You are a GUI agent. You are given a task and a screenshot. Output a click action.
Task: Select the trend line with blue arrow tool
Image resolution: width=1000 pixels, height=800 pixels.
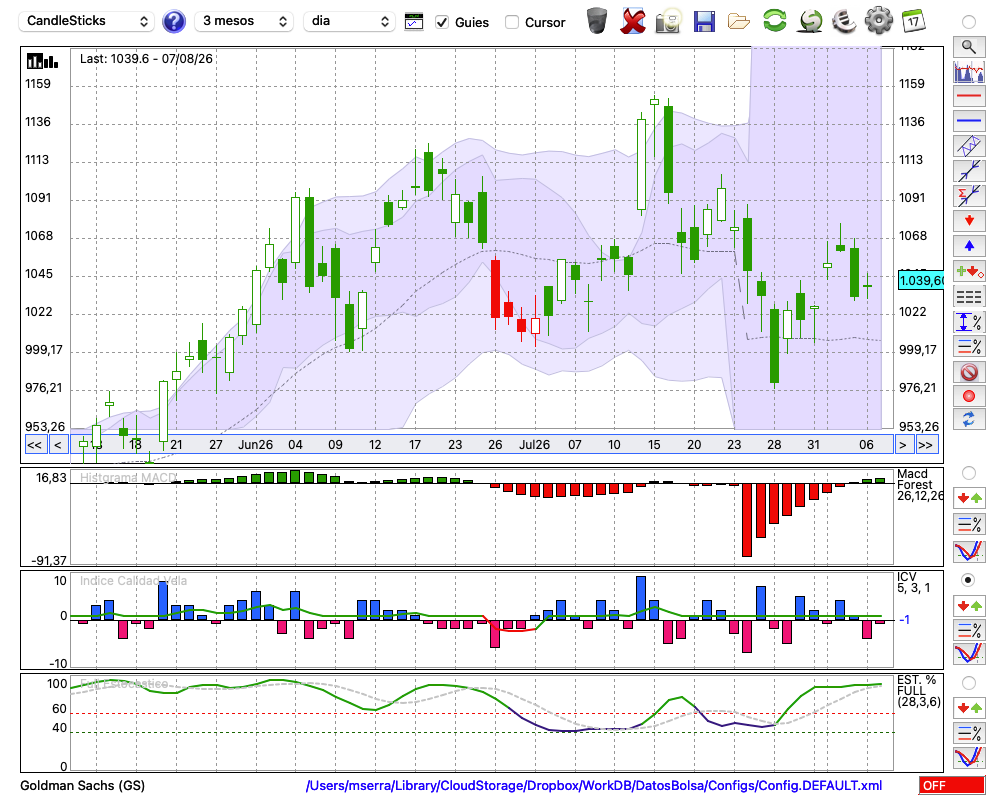[x=969, y=171]
